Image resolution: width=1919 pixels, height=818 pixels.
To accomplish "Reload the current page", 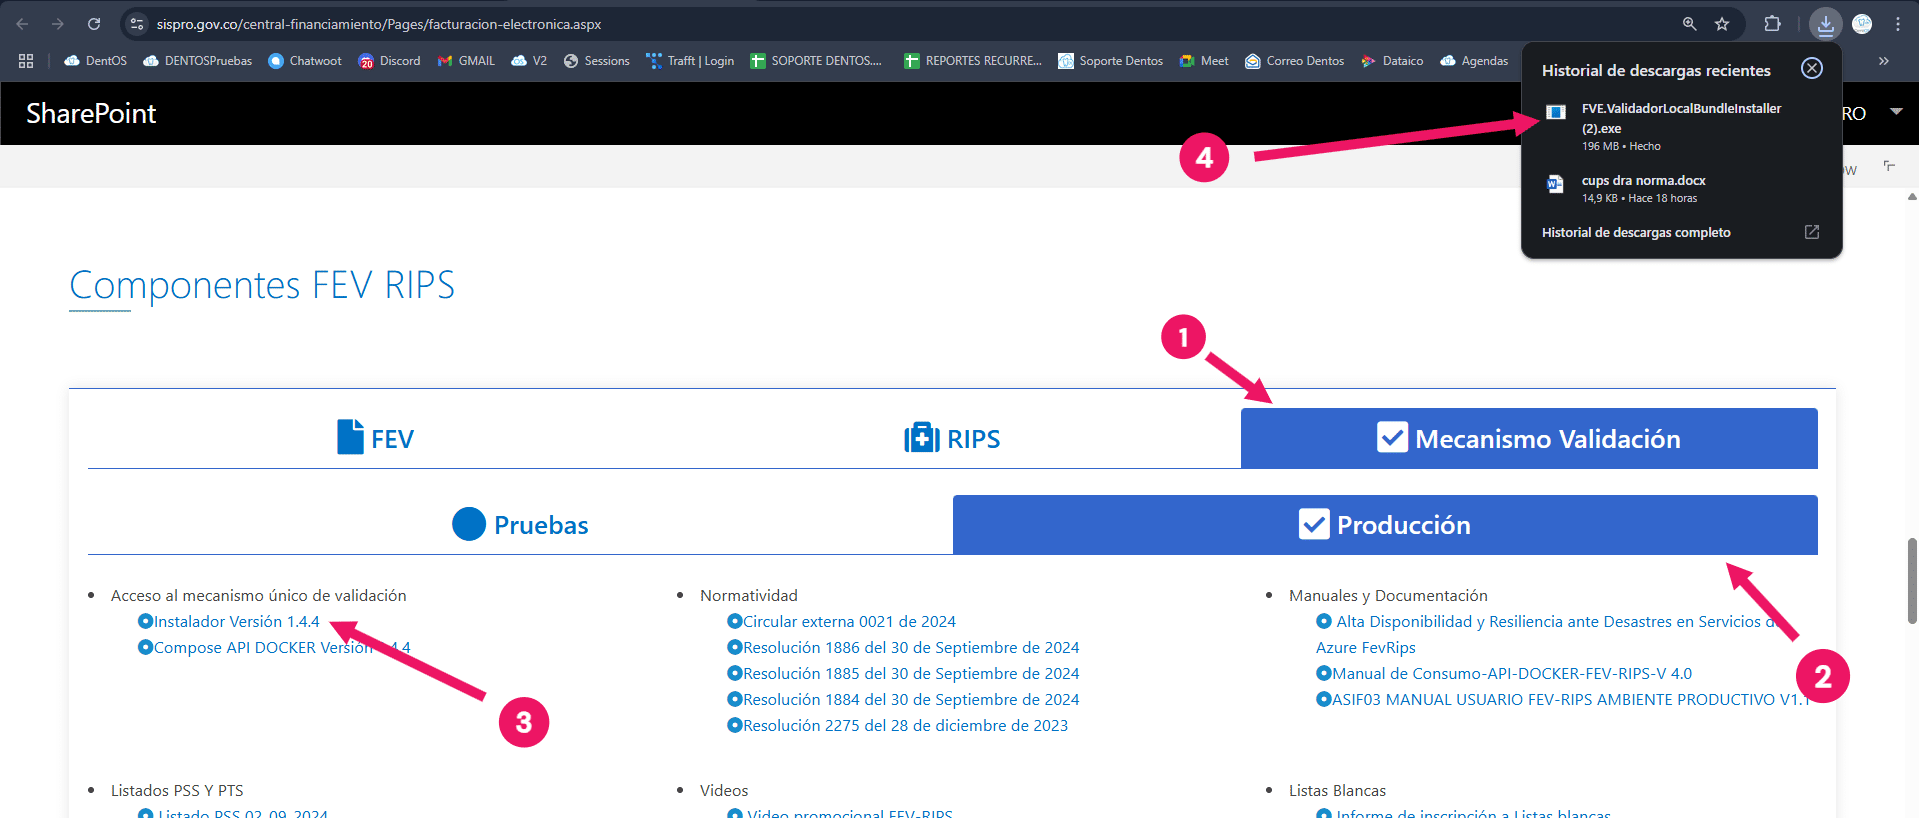I will tap(94, 24).
